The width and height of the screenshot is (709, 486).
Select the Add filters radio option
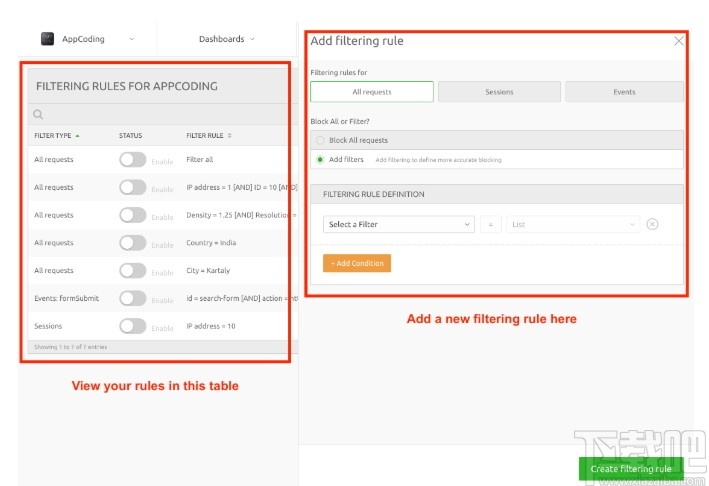320,159
